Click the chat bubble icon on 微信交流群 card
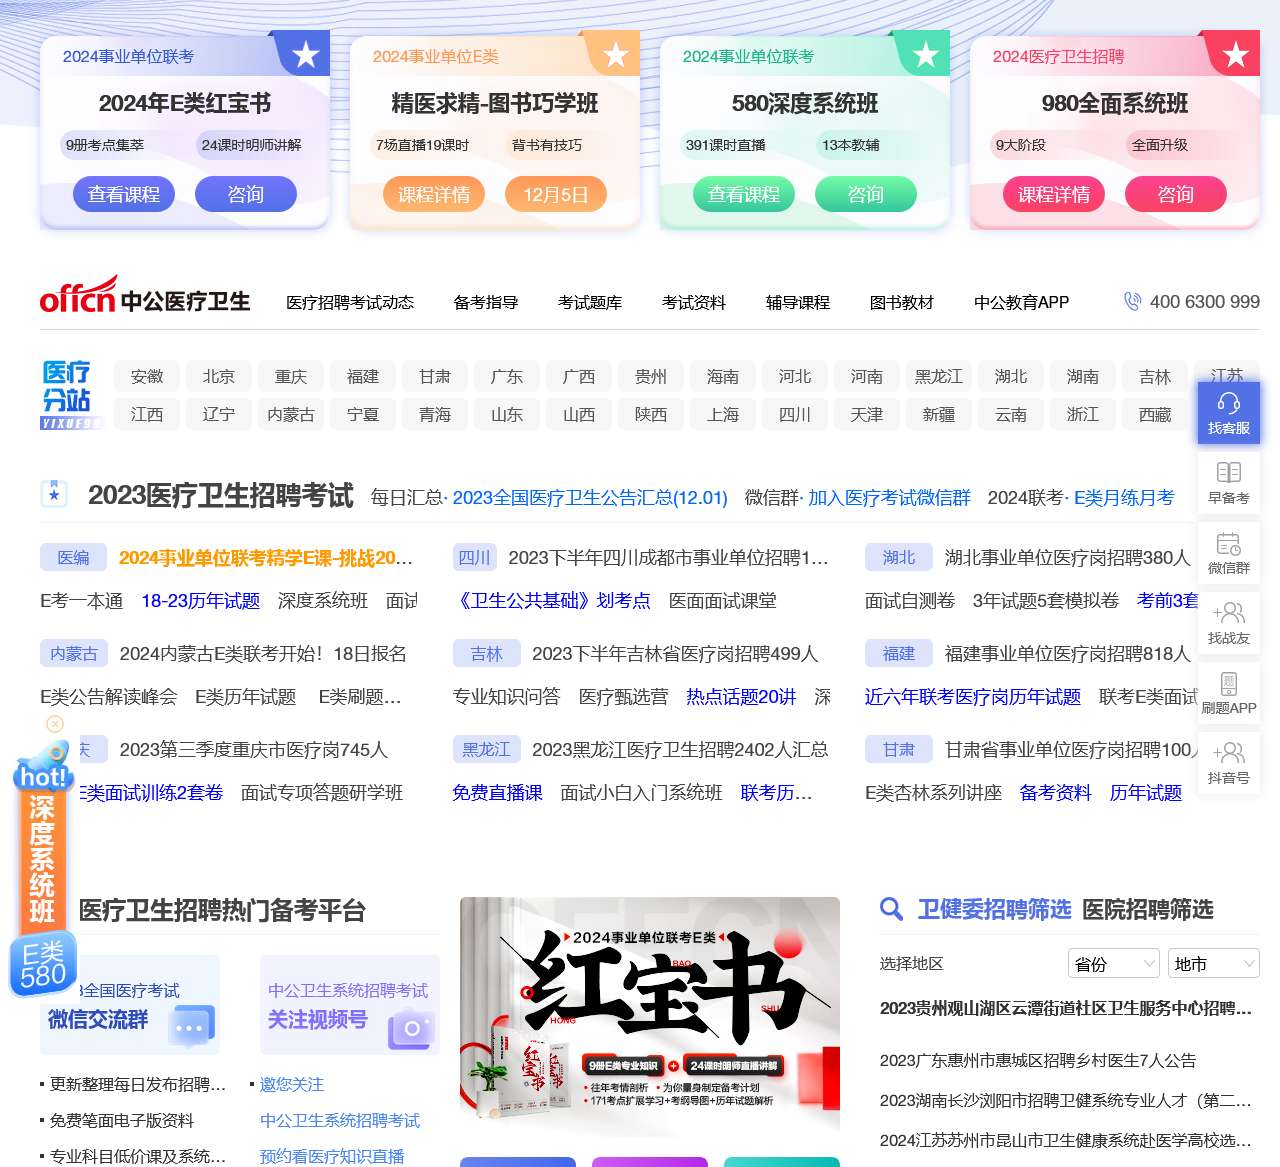This screenshot has width=1280, height=1167. click(x=190, y=1026)
